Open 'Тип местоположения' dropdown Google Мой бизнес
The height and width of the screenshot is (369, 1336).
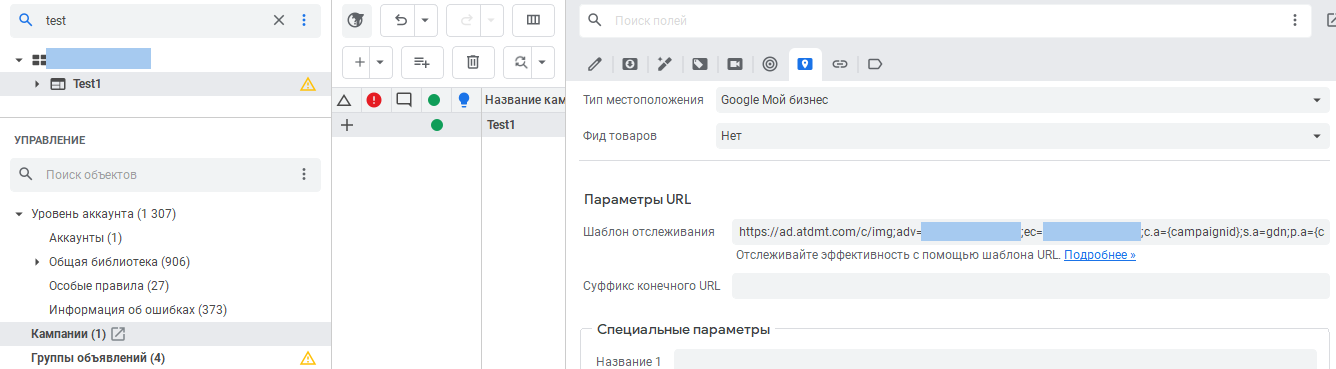pos(1023,100)
